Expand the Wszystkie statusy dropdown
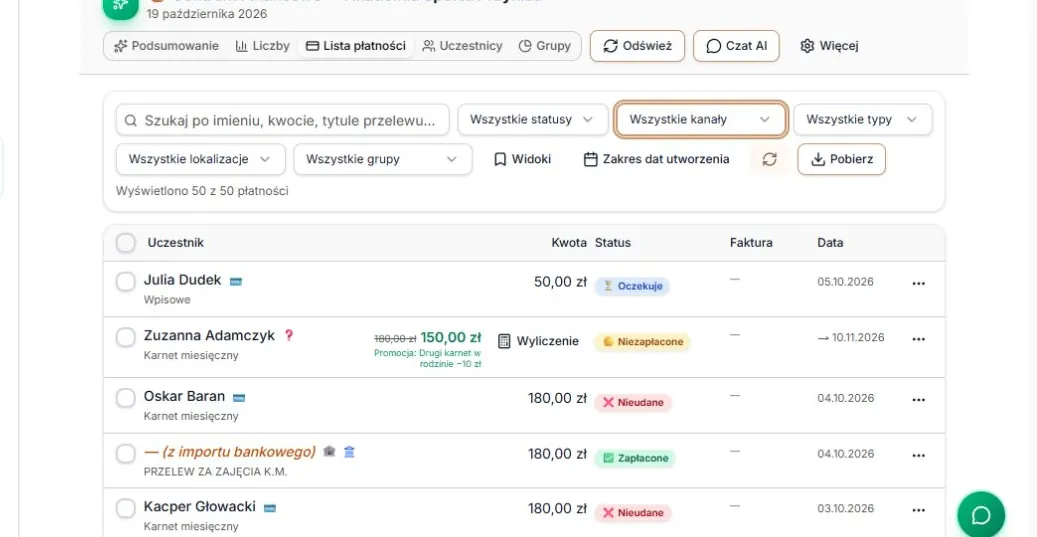Viewport: 1037px width, 537px height. (532, 120)
